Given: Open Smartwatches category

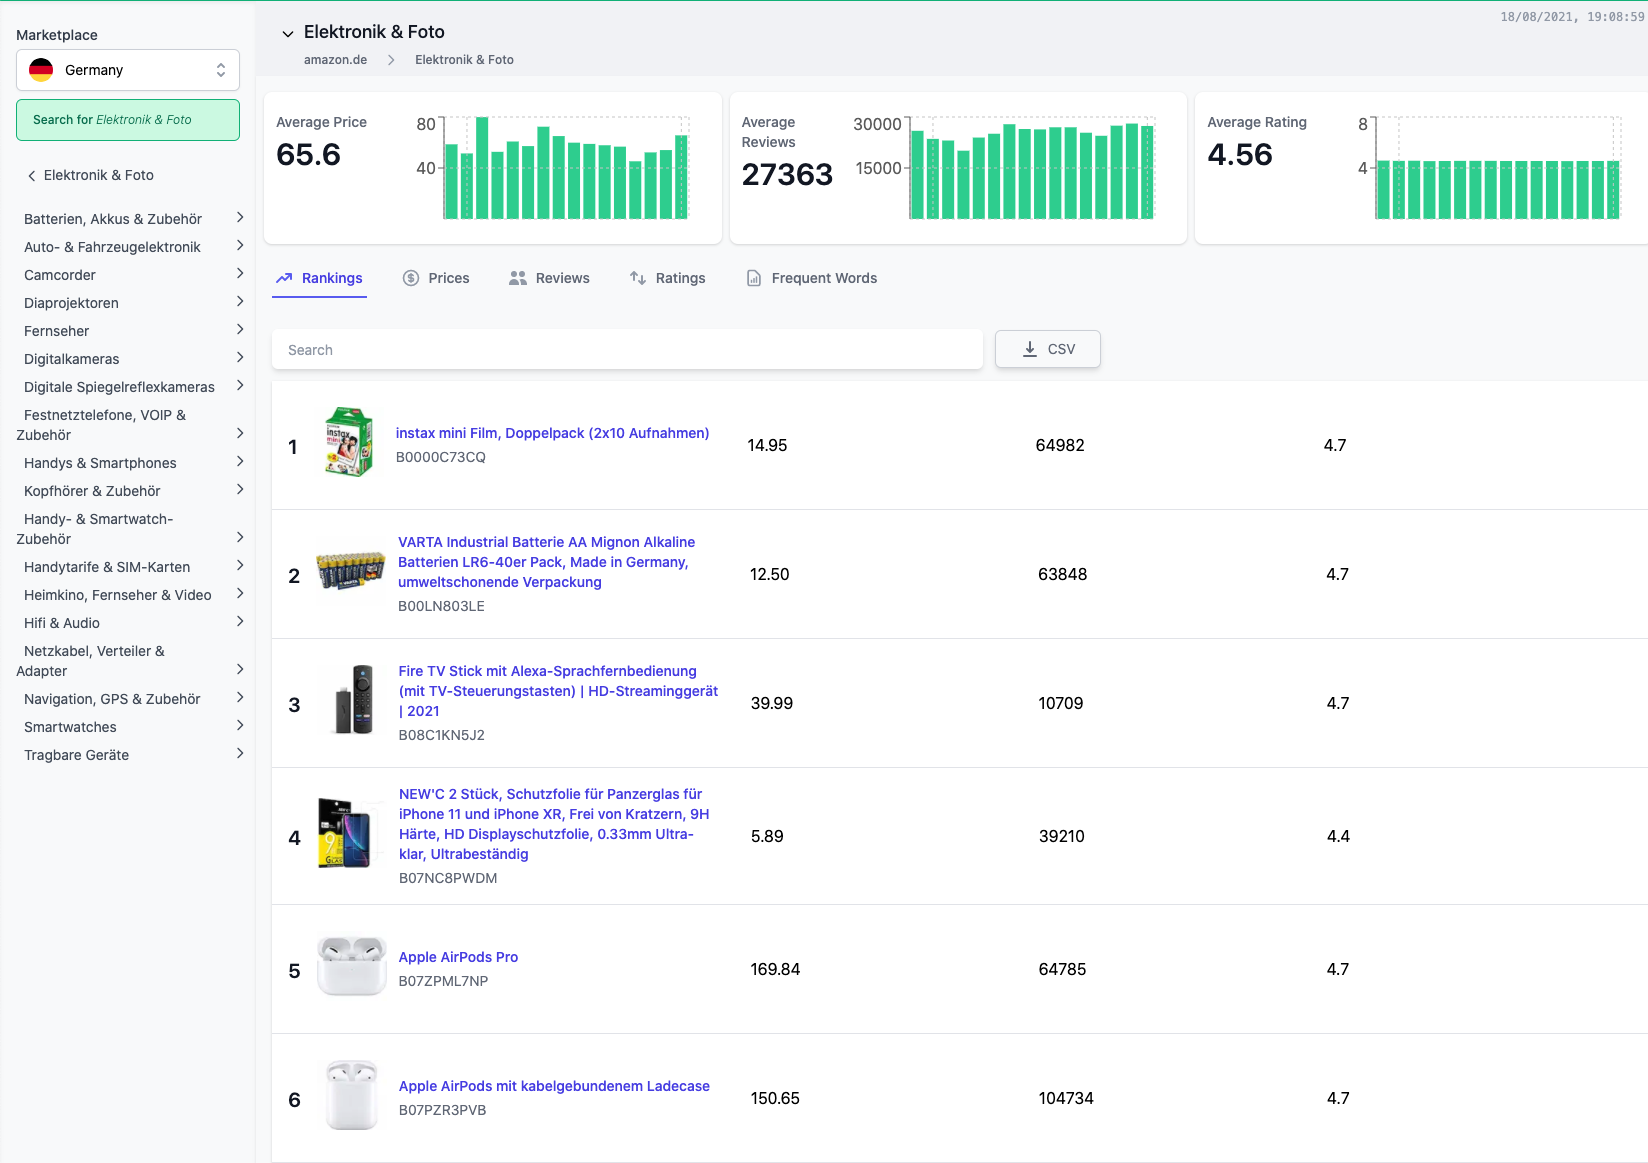Looking at the screenshot, I should tap(70, 727).
